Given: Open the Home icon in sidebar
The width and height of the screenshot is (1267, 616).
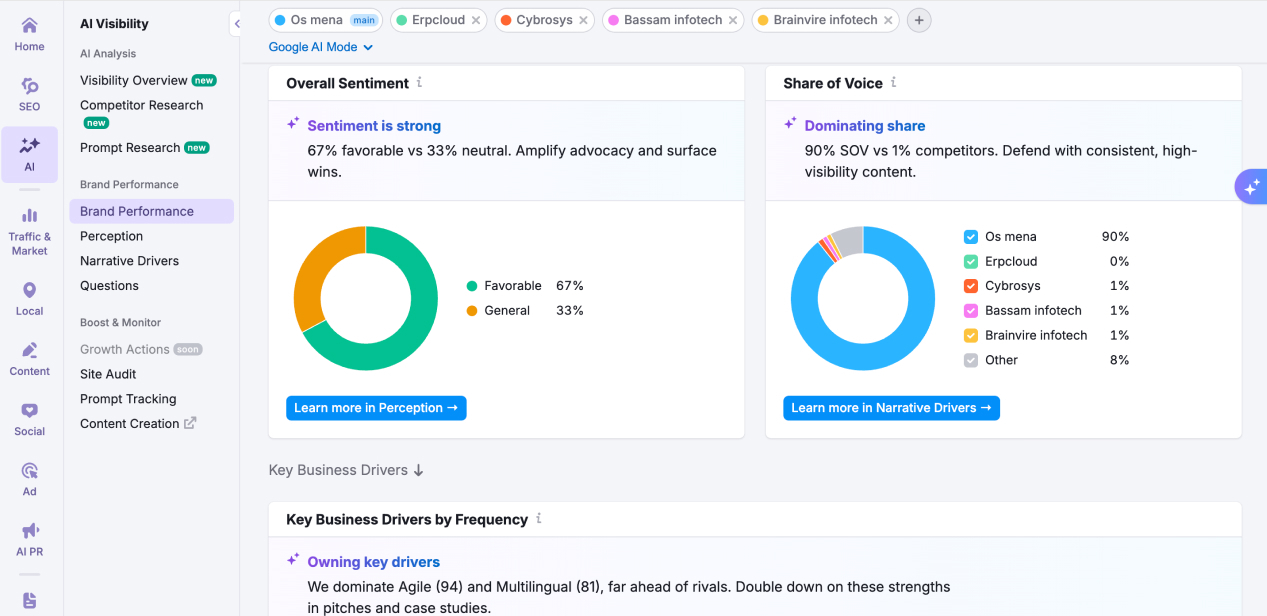Looking at the screenshot, I should (29, 26).
